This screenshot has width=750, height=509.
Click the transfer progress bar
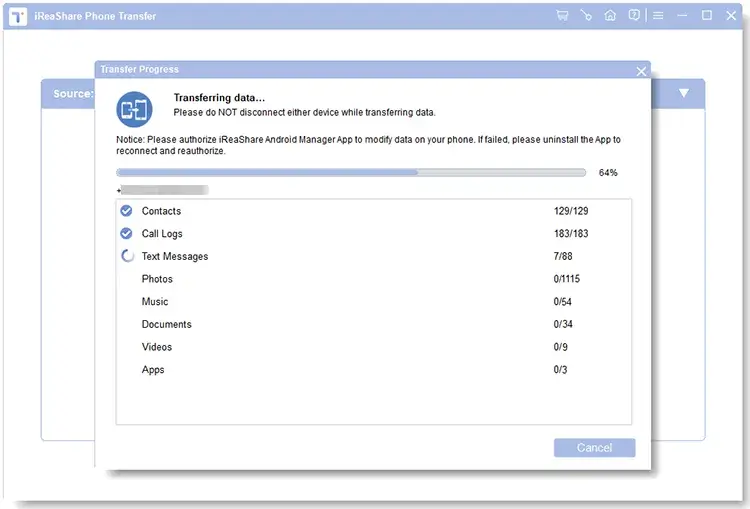point(351,172)
